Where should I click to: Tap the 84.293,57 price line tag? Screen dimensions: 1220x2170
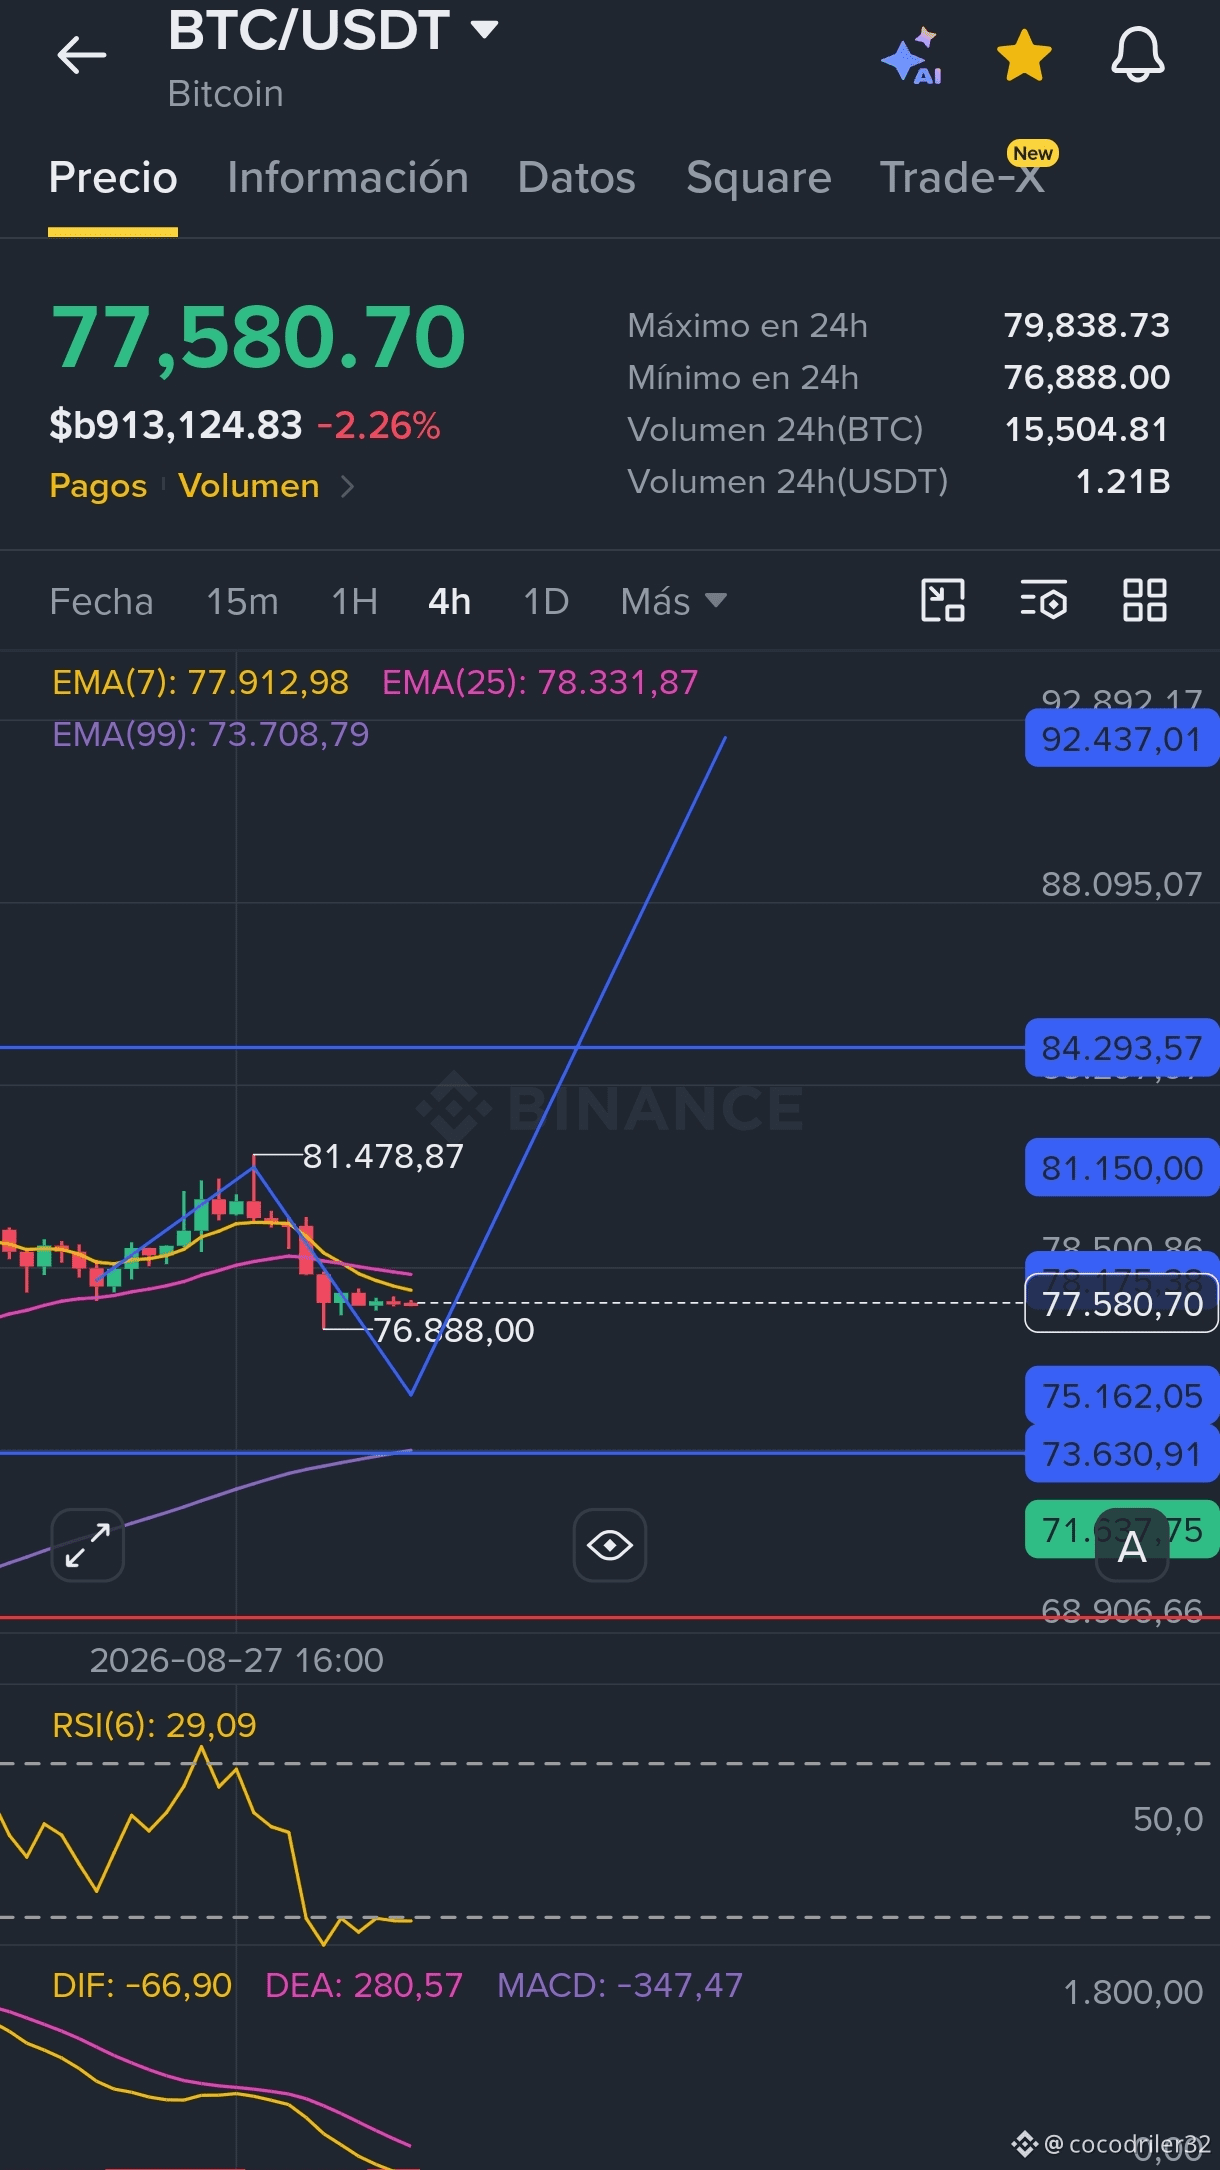(1122, 1048)
